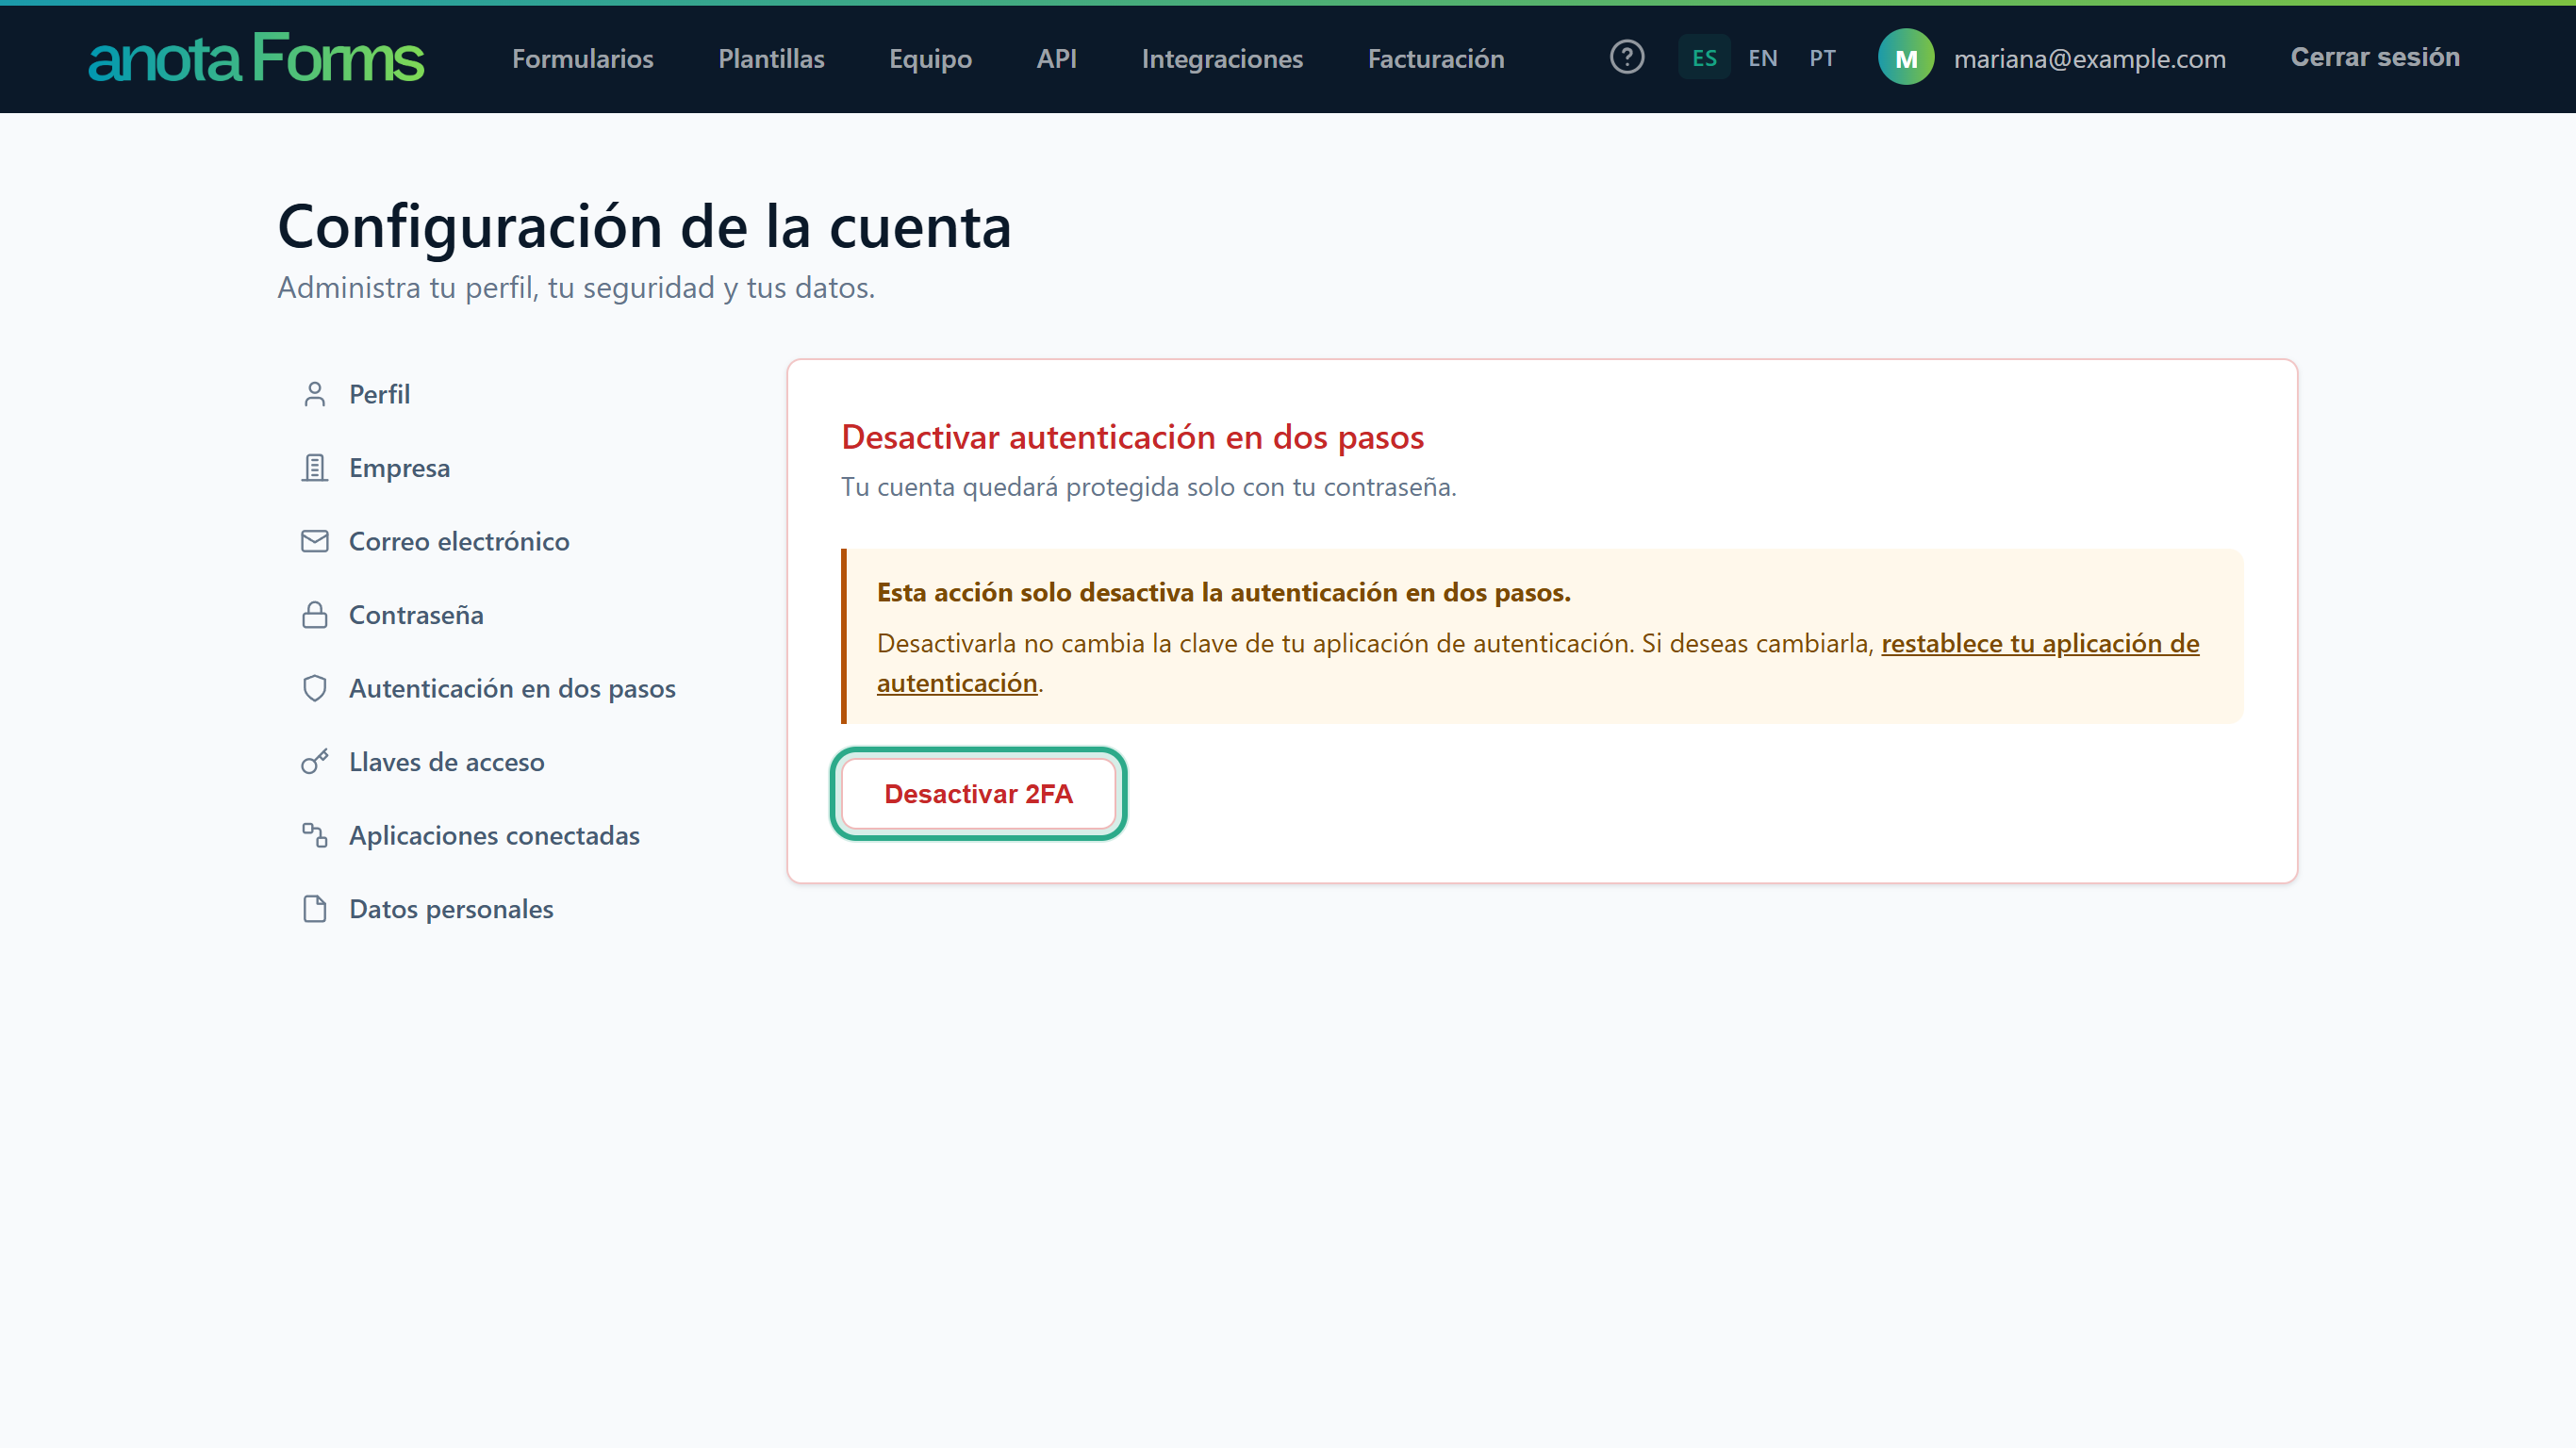Click mariana@example.com account email

(2089, 59)
